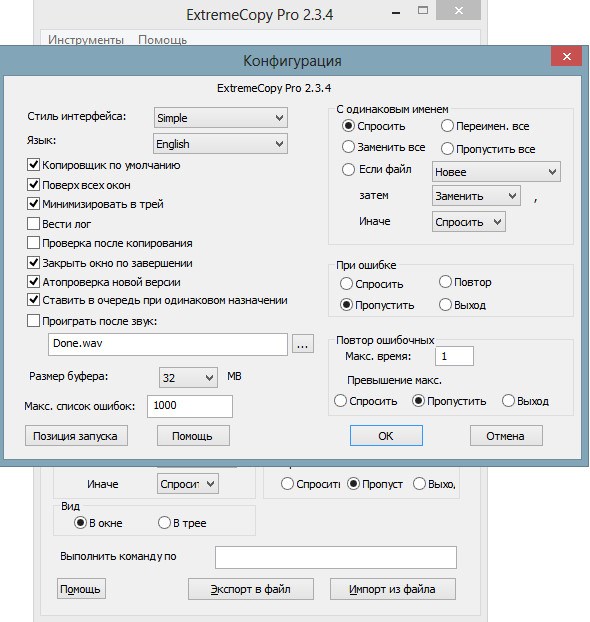The width and height of the screenshot is (590, 622).
Task: Click the Выполнить команду по input field
Action: [336, 557]
